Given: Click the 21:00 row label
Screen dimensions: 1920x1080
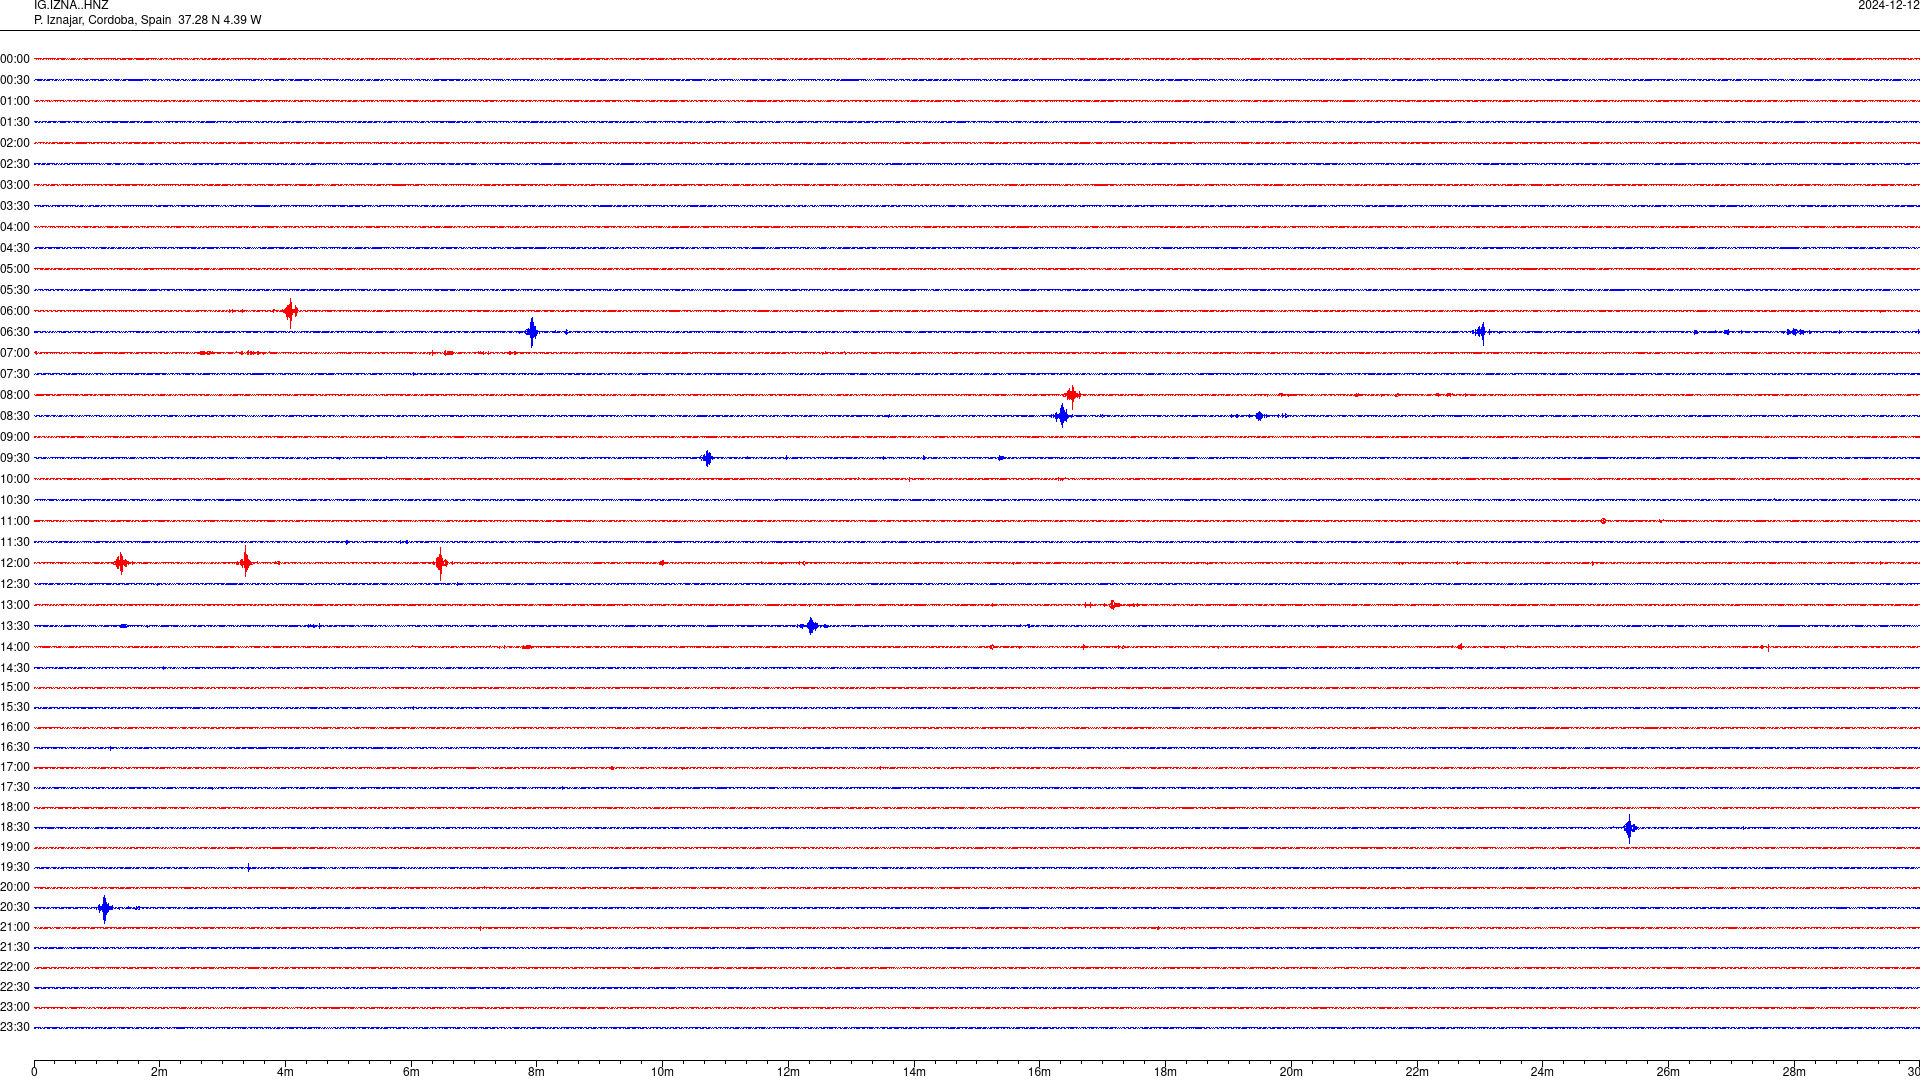Looking at the screenshot, I should pos(15,927).
